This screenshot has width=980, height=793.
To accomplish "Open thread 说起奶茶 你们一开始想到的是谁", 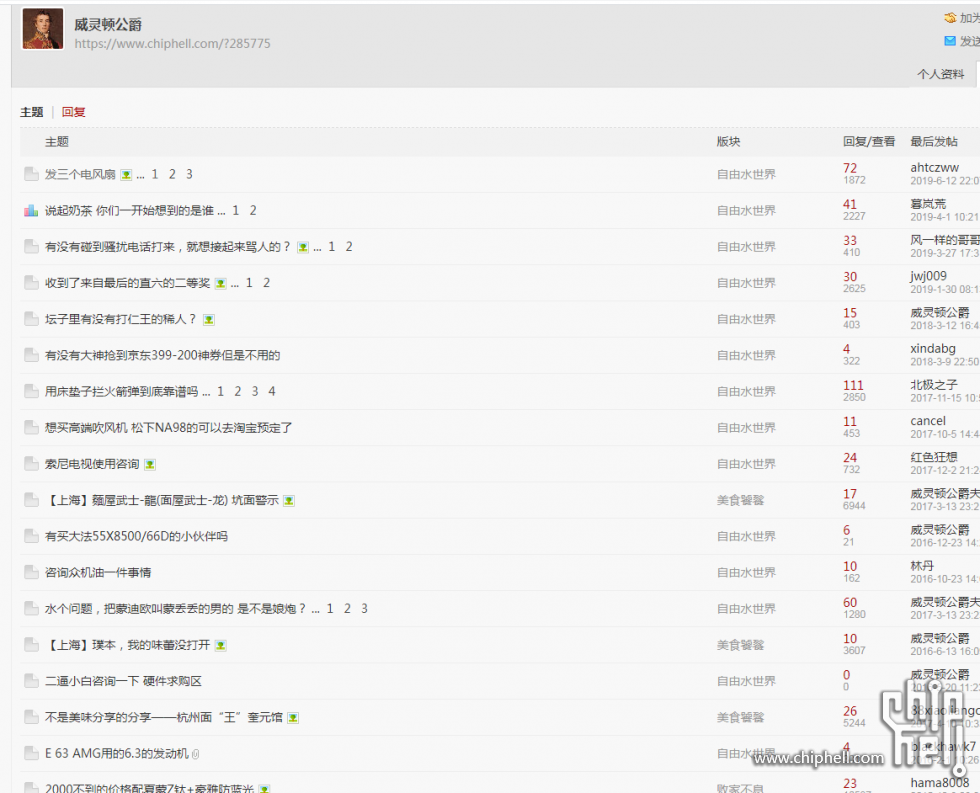I will [129, 211].
